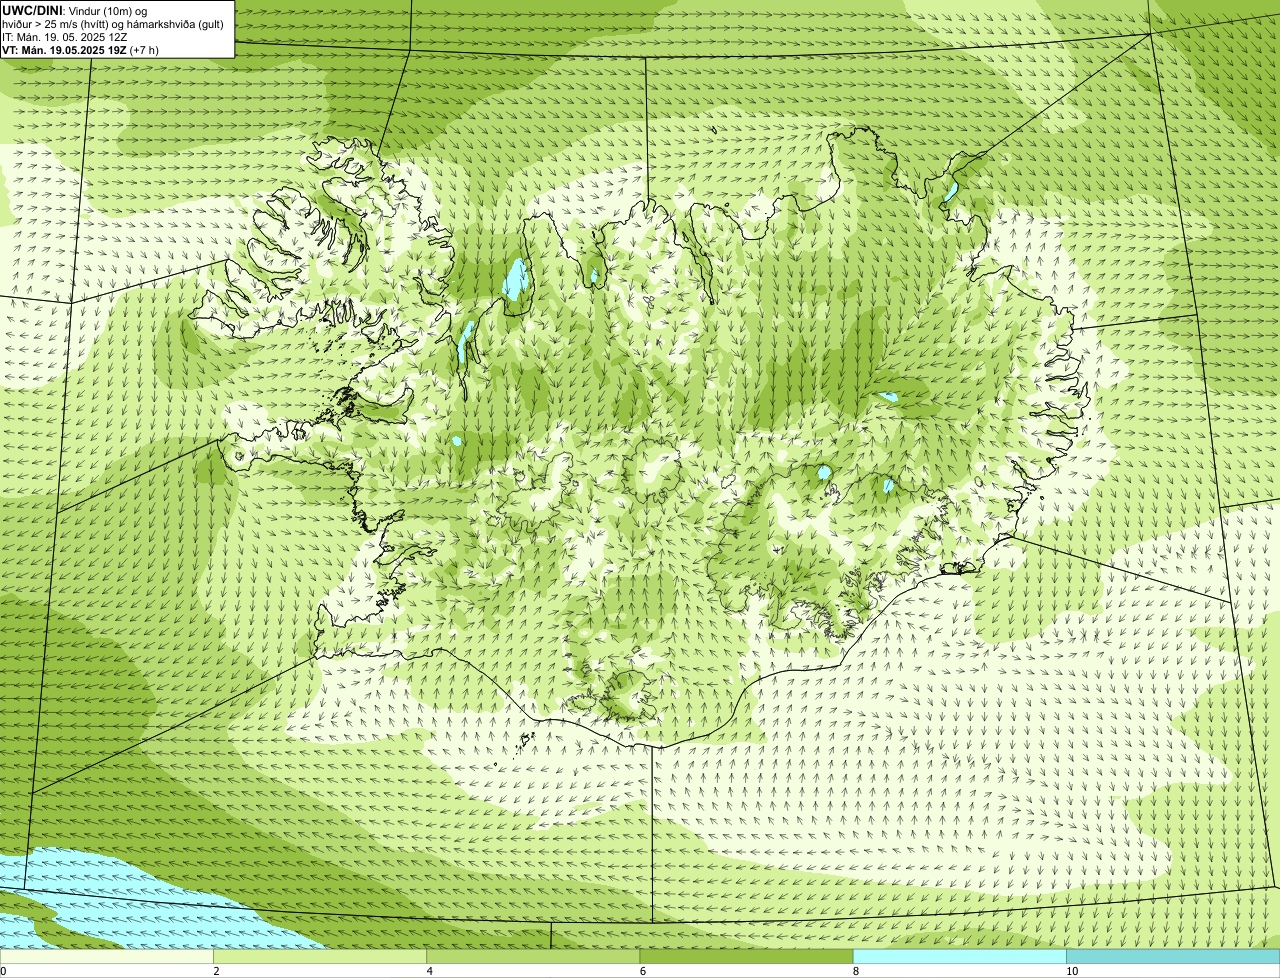Click the '8' colorbar tick label
The image size is (1280, 978).
(855, 971)
